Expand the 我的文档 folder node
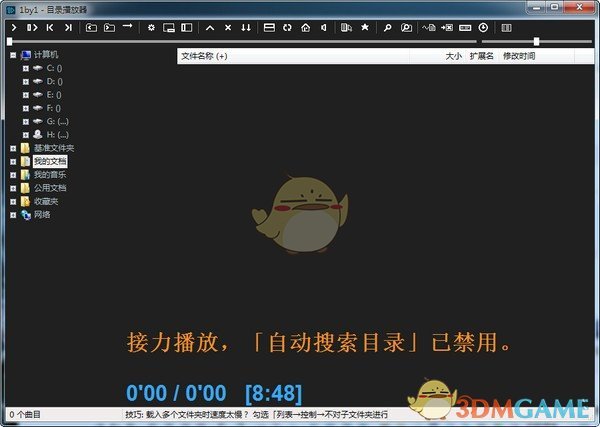The height and width of the screenshot is (427, 600). click(13, 162)
